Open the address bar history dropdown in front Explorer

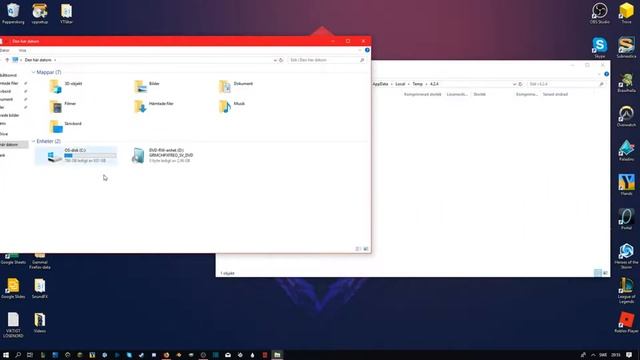(275, 60)
